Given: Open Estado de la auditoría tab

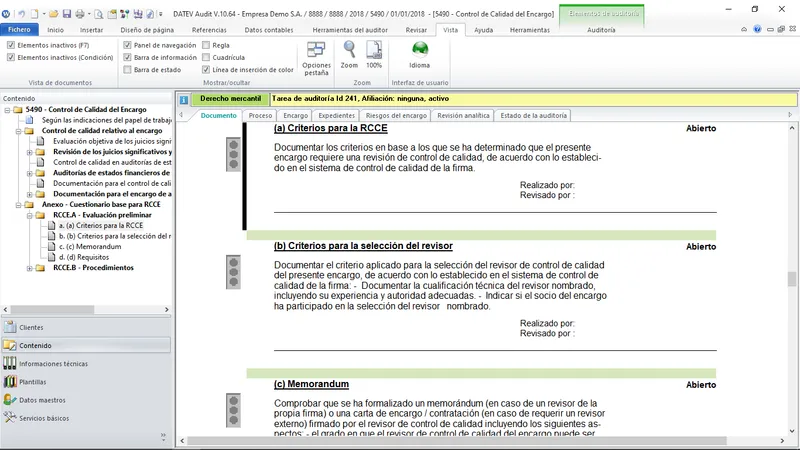Looking at the screenshot, I should (533, 116).
